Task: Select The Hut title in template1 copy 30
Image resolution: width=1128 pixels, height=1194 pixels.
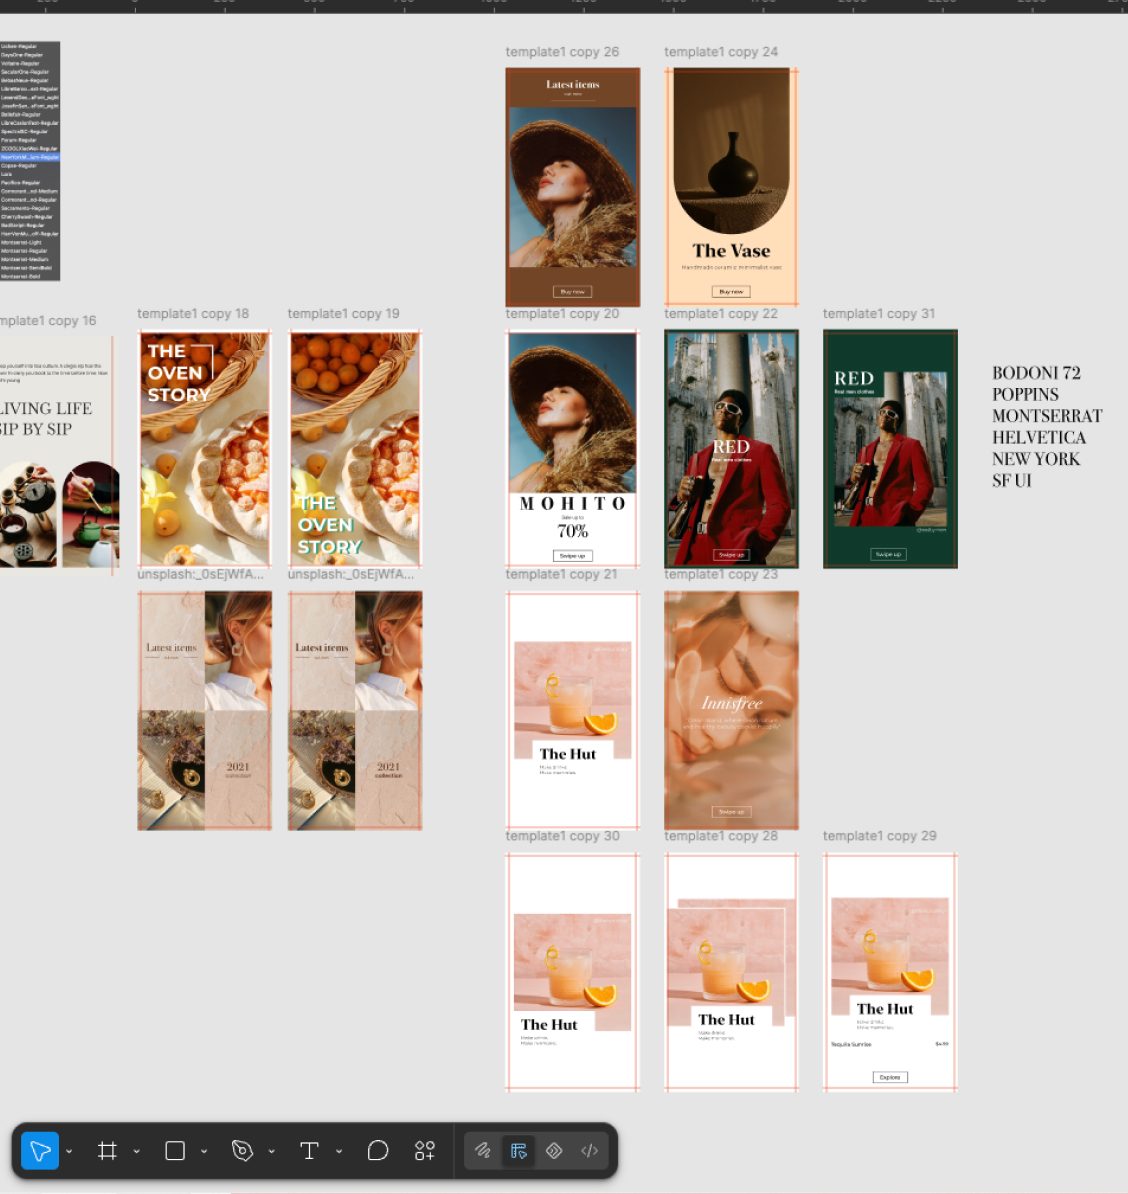Action: pyautogui.click(x=549, y=1025)
